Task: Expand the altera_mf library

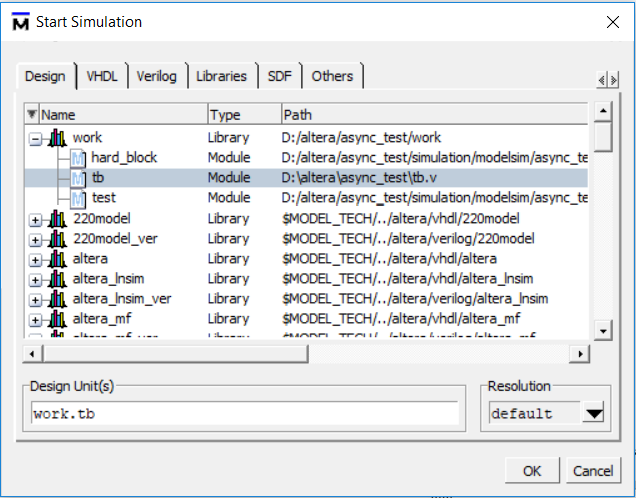Action: click(x=35, y=320)
